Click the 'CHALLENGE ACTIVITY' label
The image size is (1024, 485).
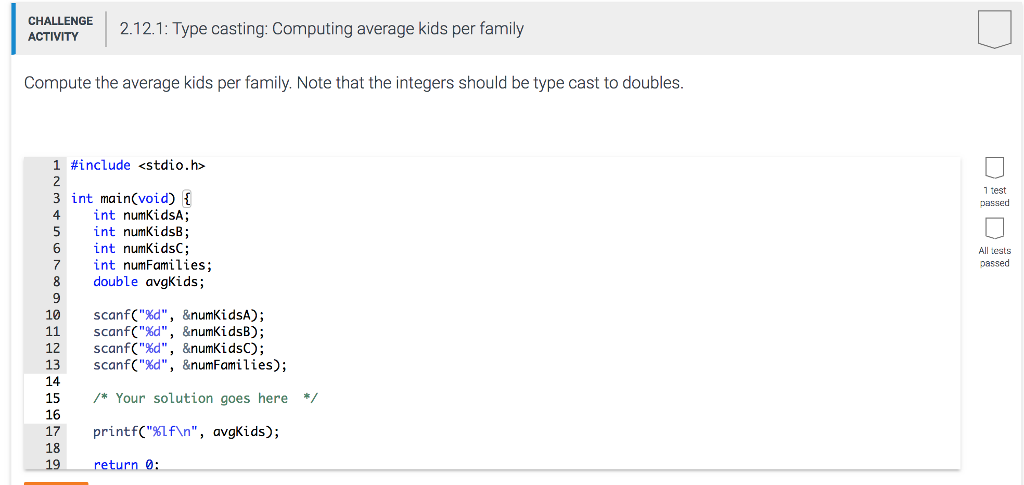[60, 29]
